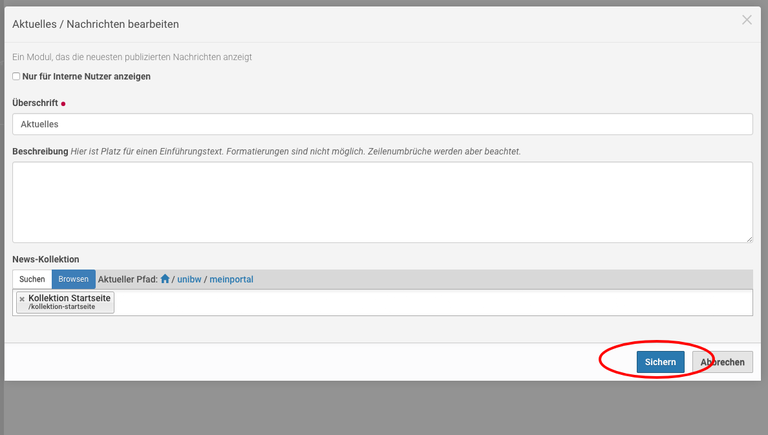Click the 'Nur für Interne Nutzer anzeigen' label

[x=86, y=76]
